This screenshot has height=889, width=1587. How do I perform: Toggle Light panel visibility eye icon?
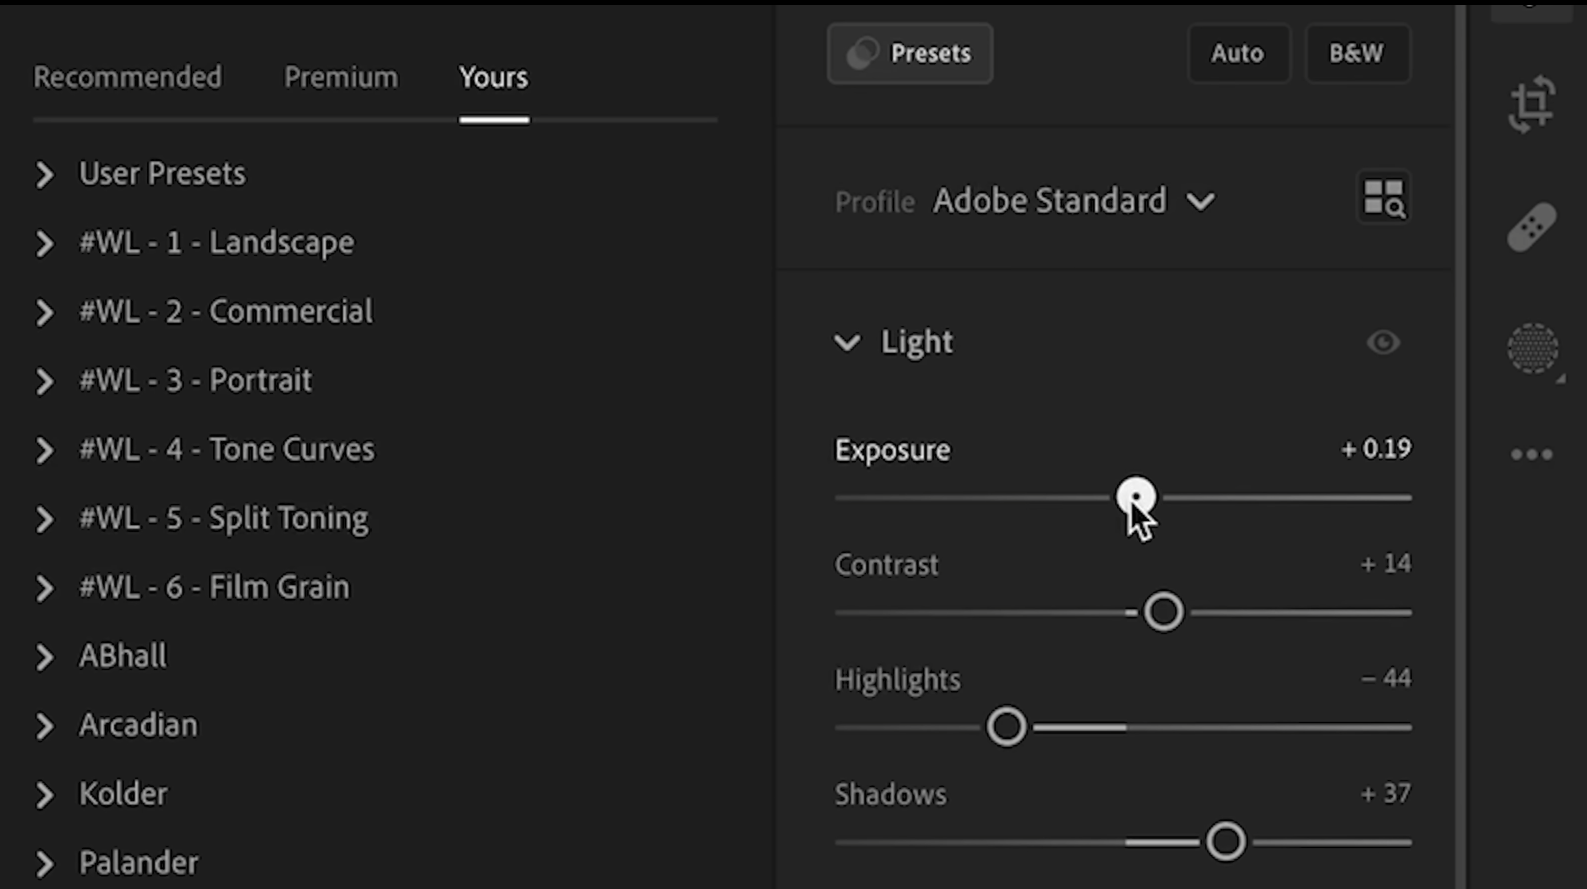[1383, 343]
